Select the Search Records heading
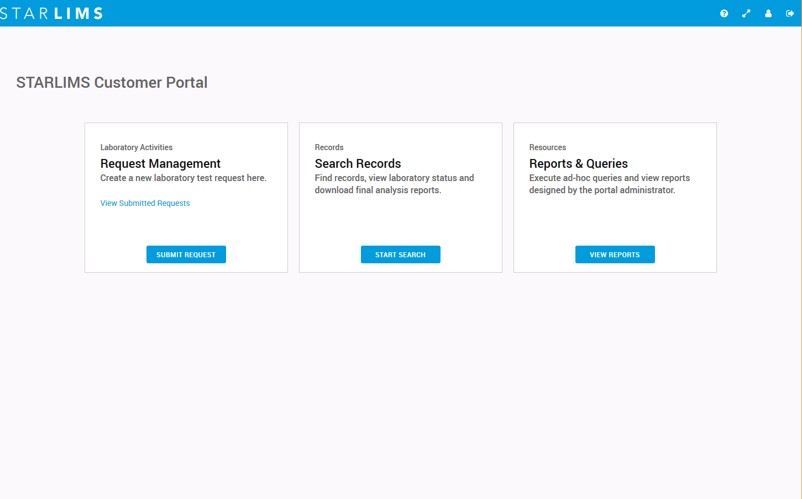802x499 pixels. point(358,164)
